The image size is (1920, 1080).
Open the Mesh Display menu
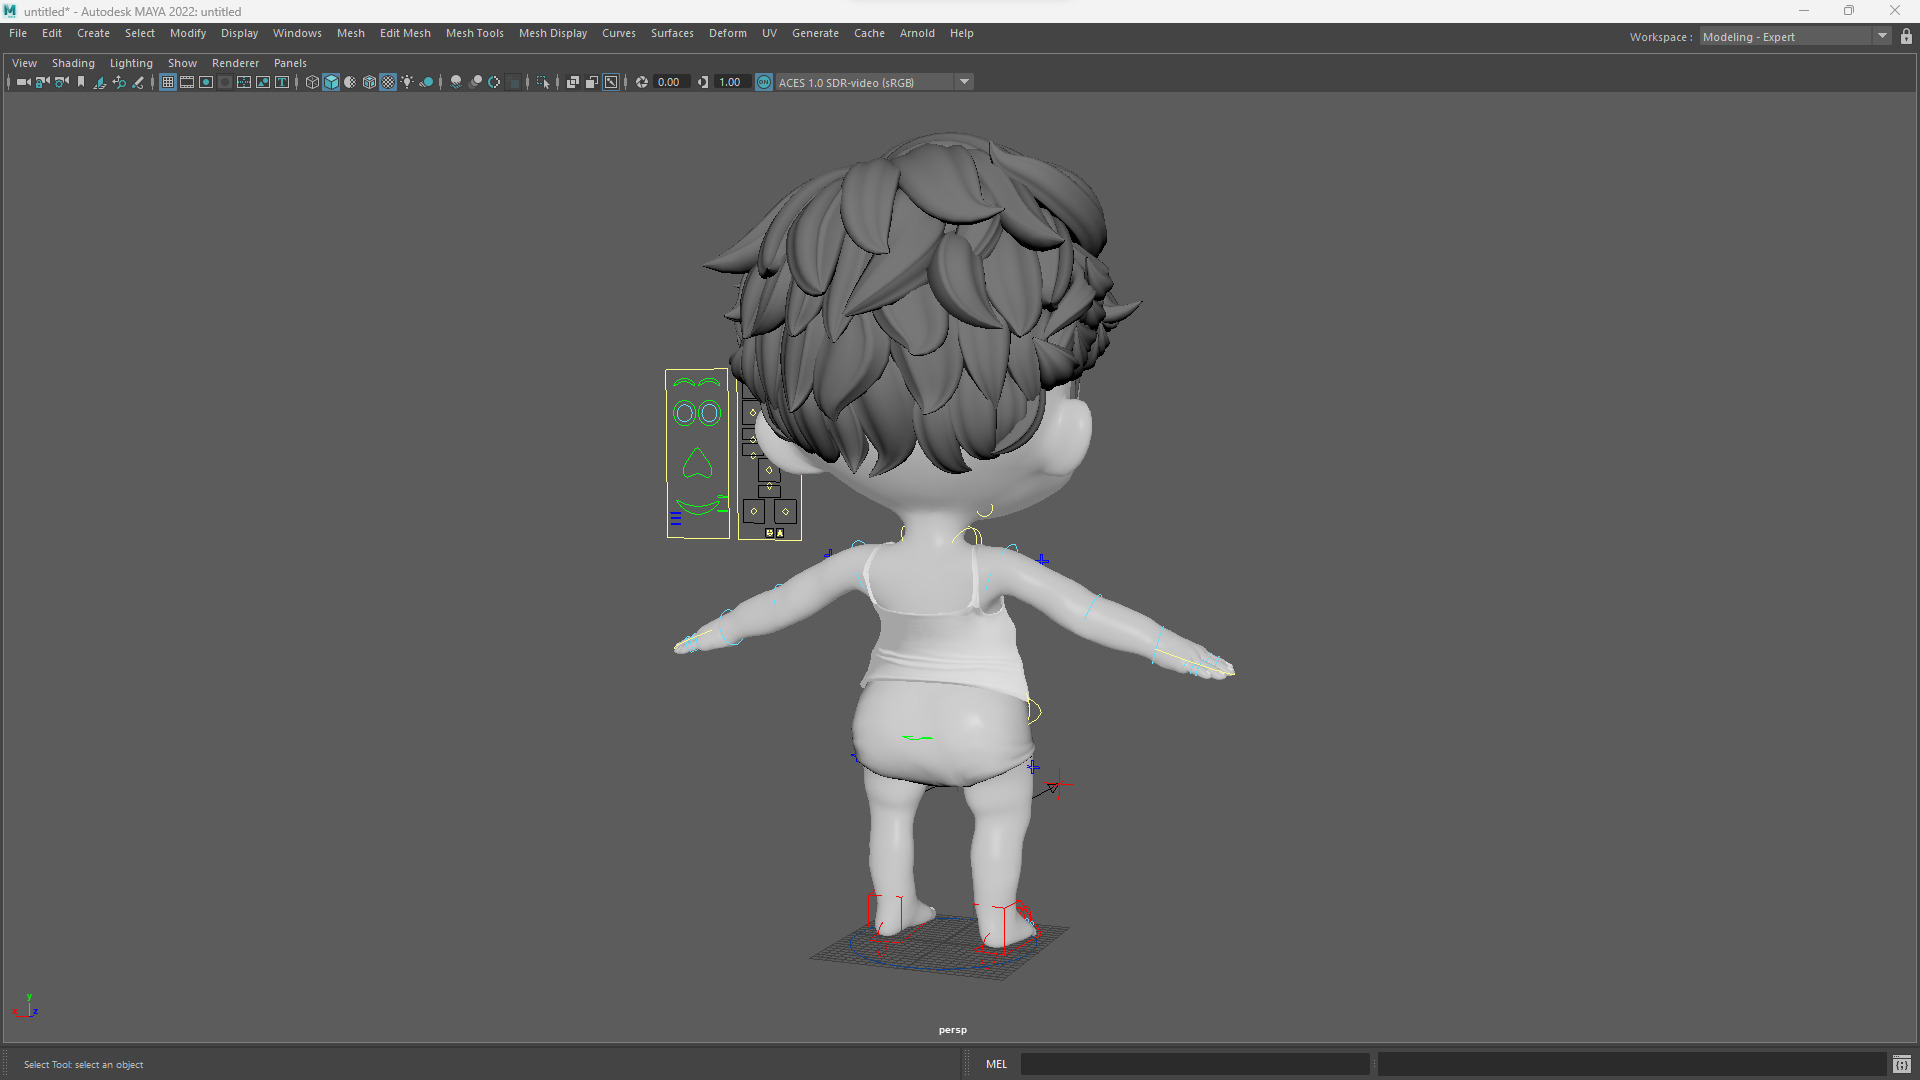click(553, 33)
